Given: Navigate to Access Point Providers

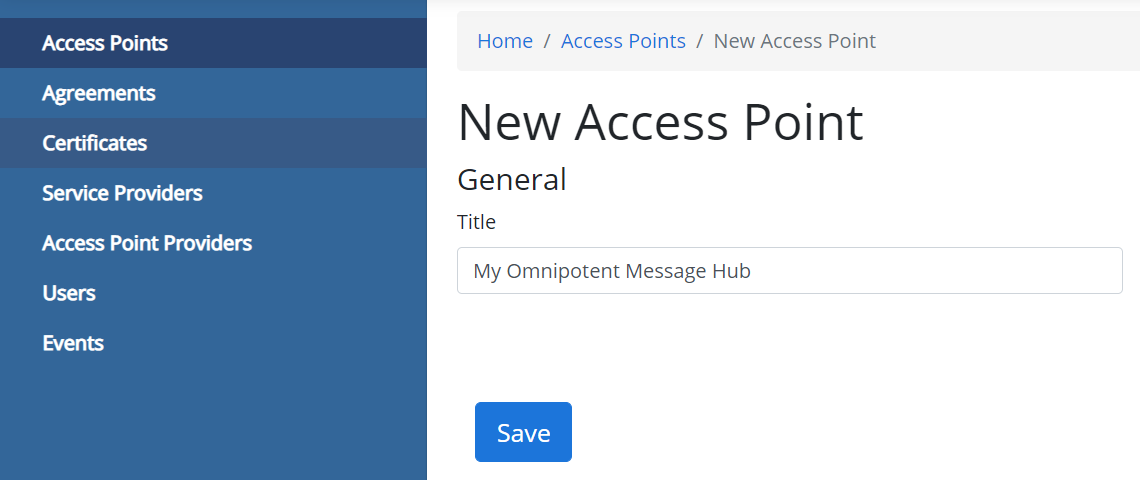Looking at the screenshot, I should pos(147,243).
